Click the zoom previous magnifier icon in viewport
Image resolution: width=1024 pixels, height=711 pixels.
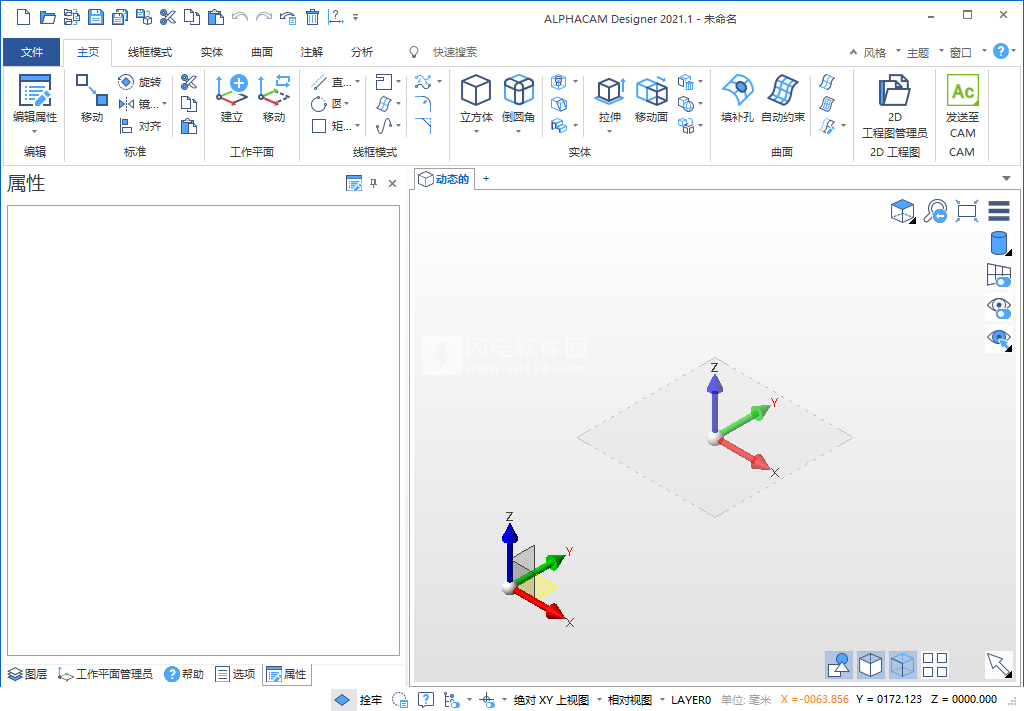(935, 211)
